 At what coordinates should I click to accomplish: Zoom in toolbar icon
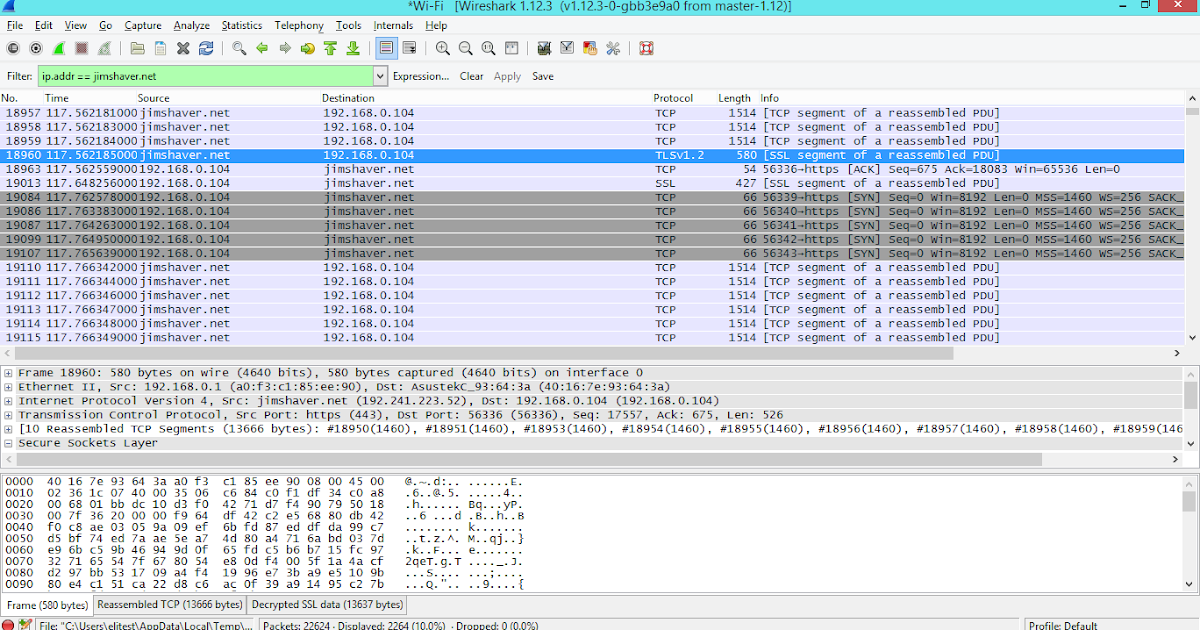[x=443, y=48]
